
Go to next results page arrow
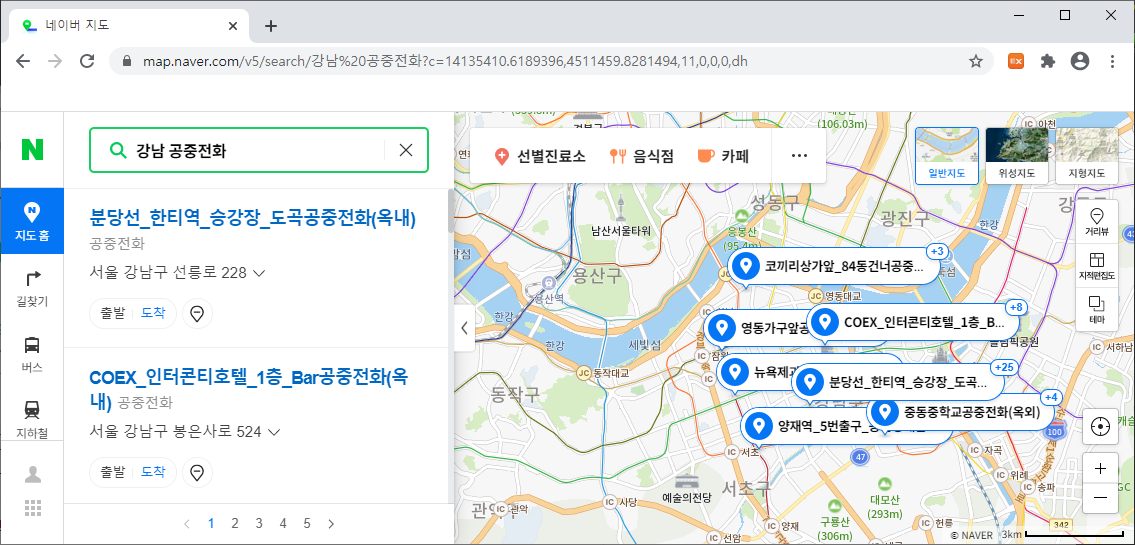(x=332, y=523)
